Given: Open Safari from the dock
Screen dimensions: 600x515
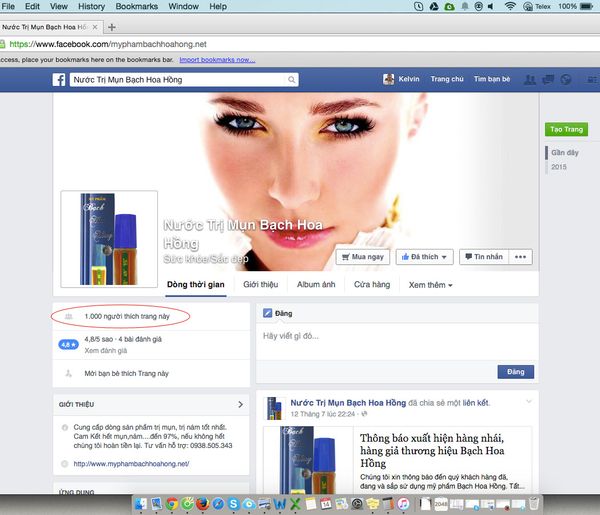Looking at the screenshot, I should click(x=218, y=504).
